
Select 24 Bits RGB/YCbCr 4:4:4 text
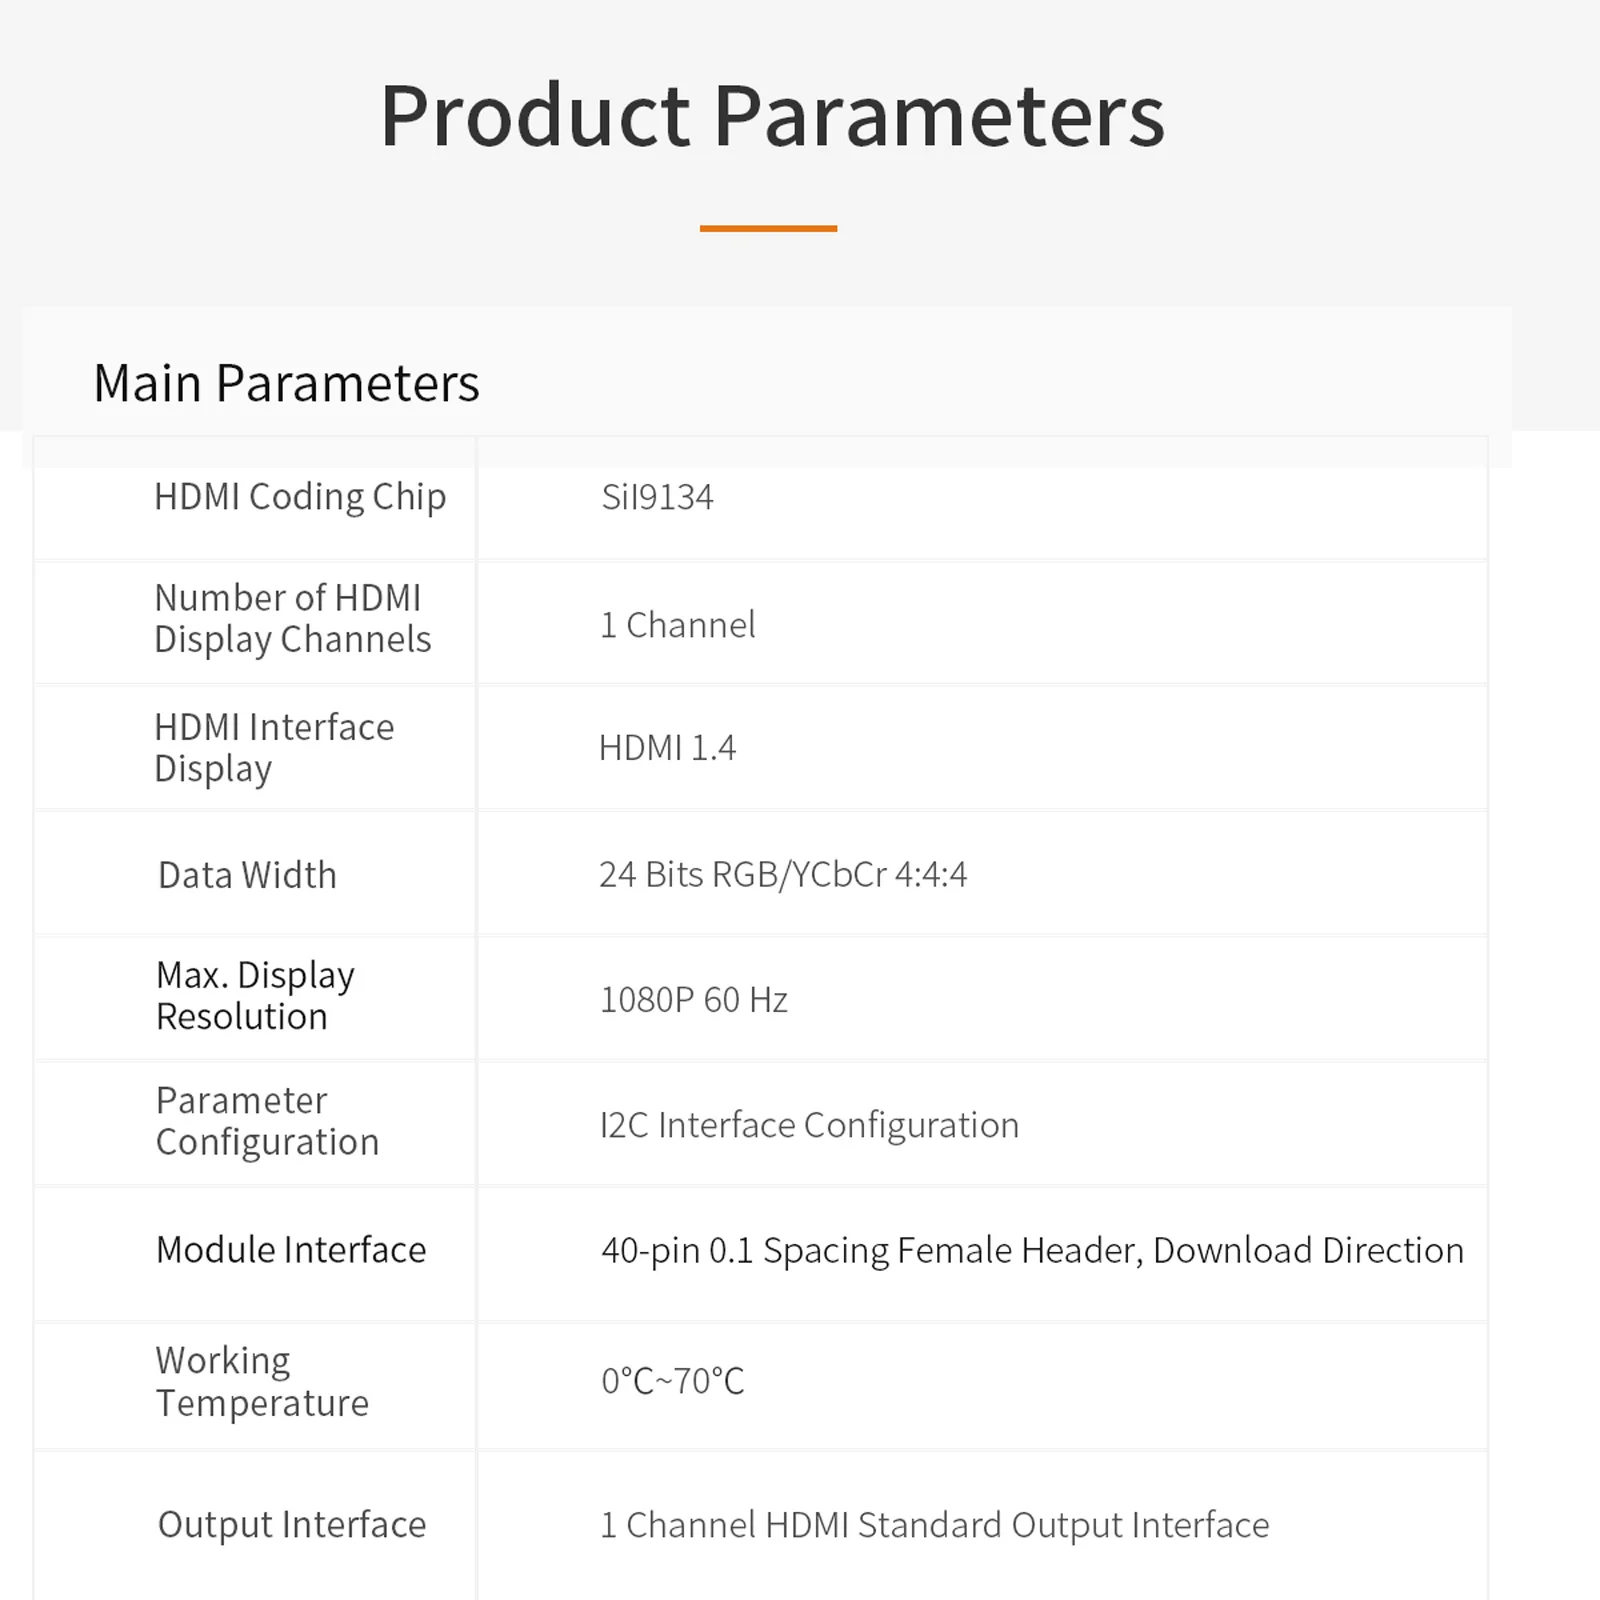coord(783,874)
